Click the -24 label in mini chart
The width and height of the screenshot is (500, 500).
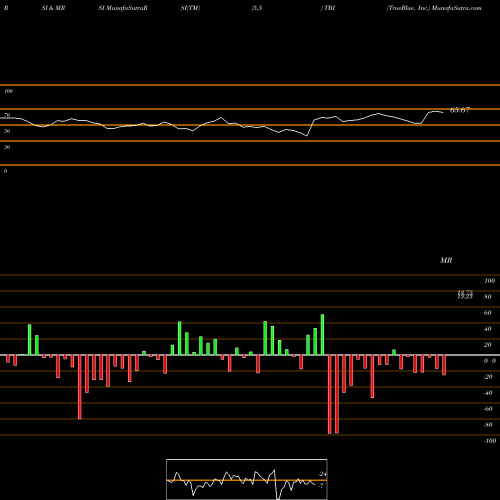322,474
